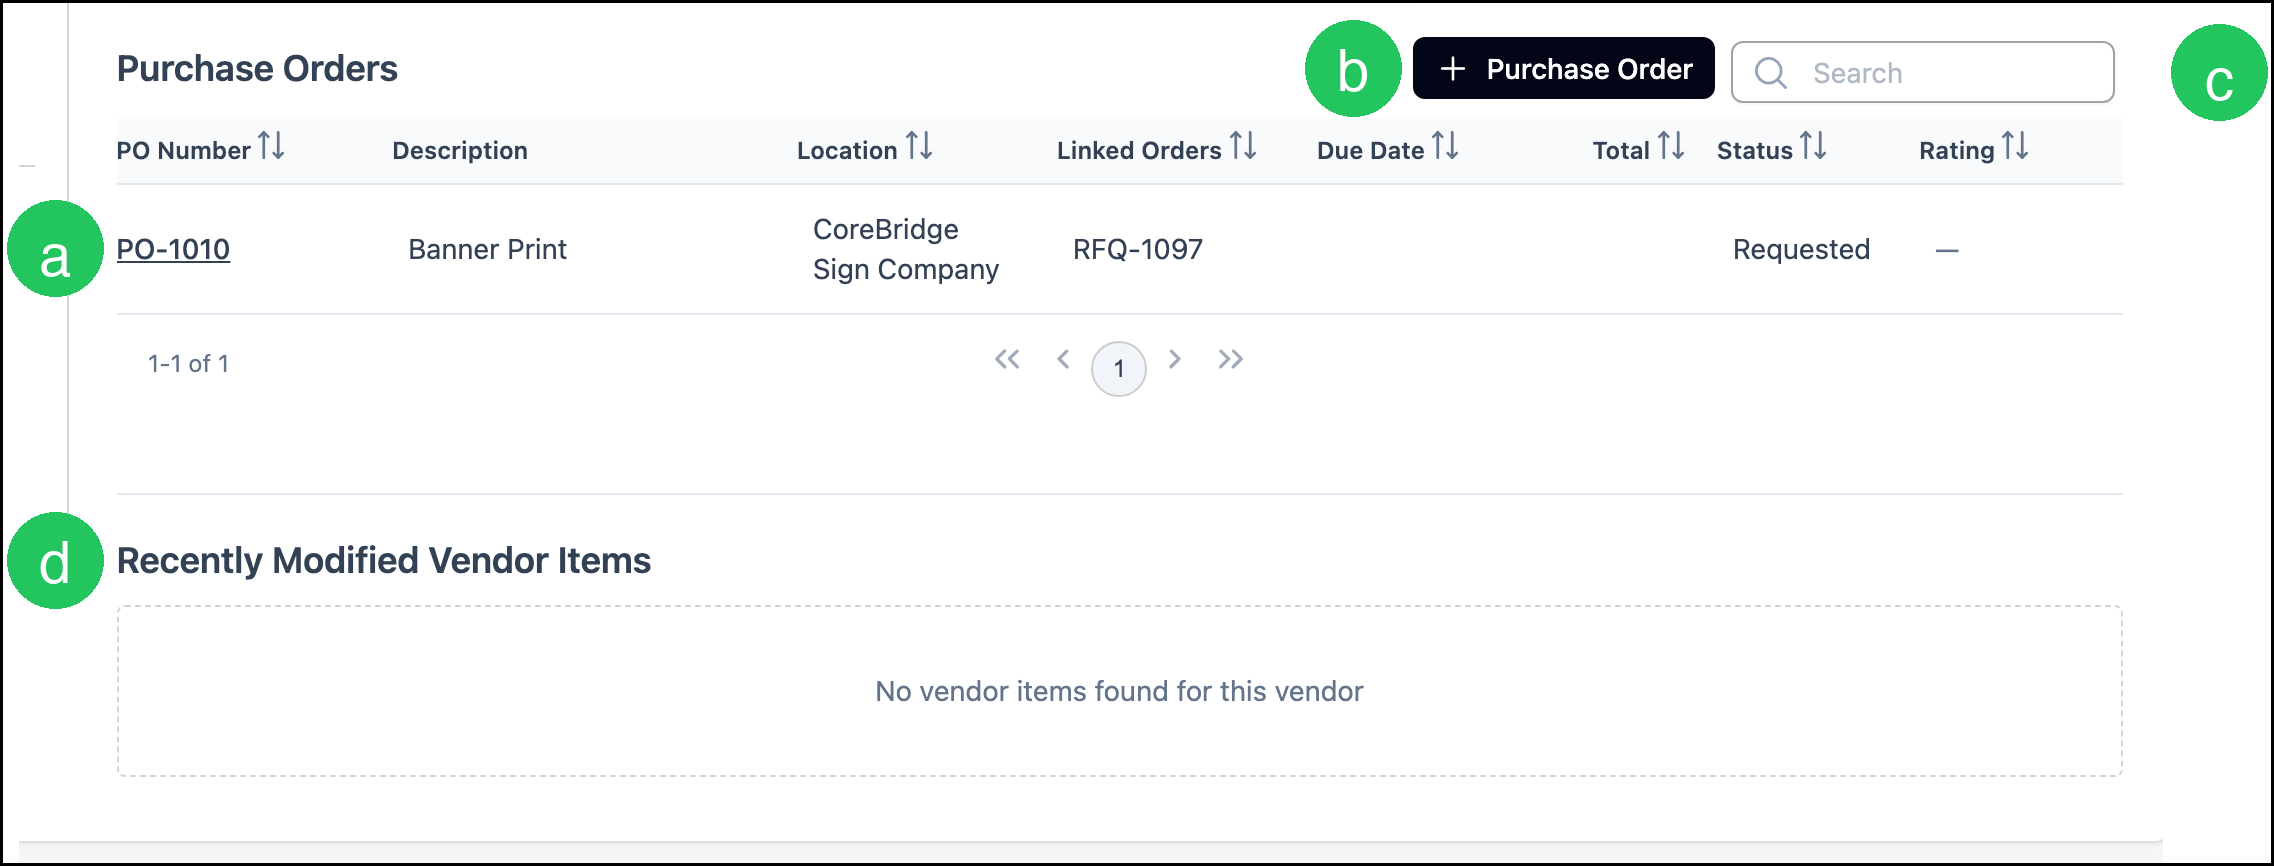The height and width of the screenshot is (866, 2274).
Task: Sort by Status column arrows
Action: [1813, 146]
